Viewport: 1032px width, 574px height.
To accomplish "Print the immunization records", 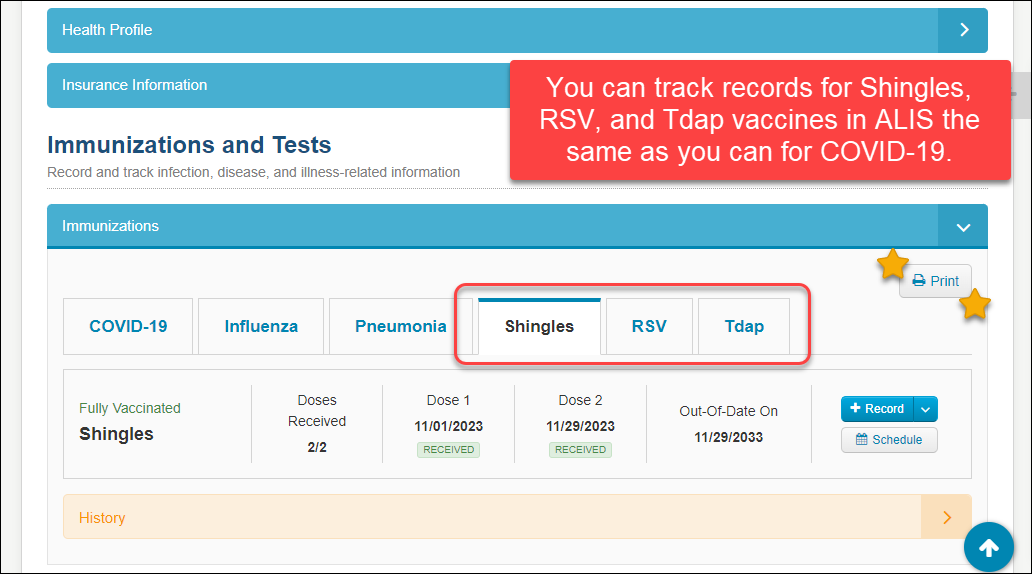I will (935, 281).
